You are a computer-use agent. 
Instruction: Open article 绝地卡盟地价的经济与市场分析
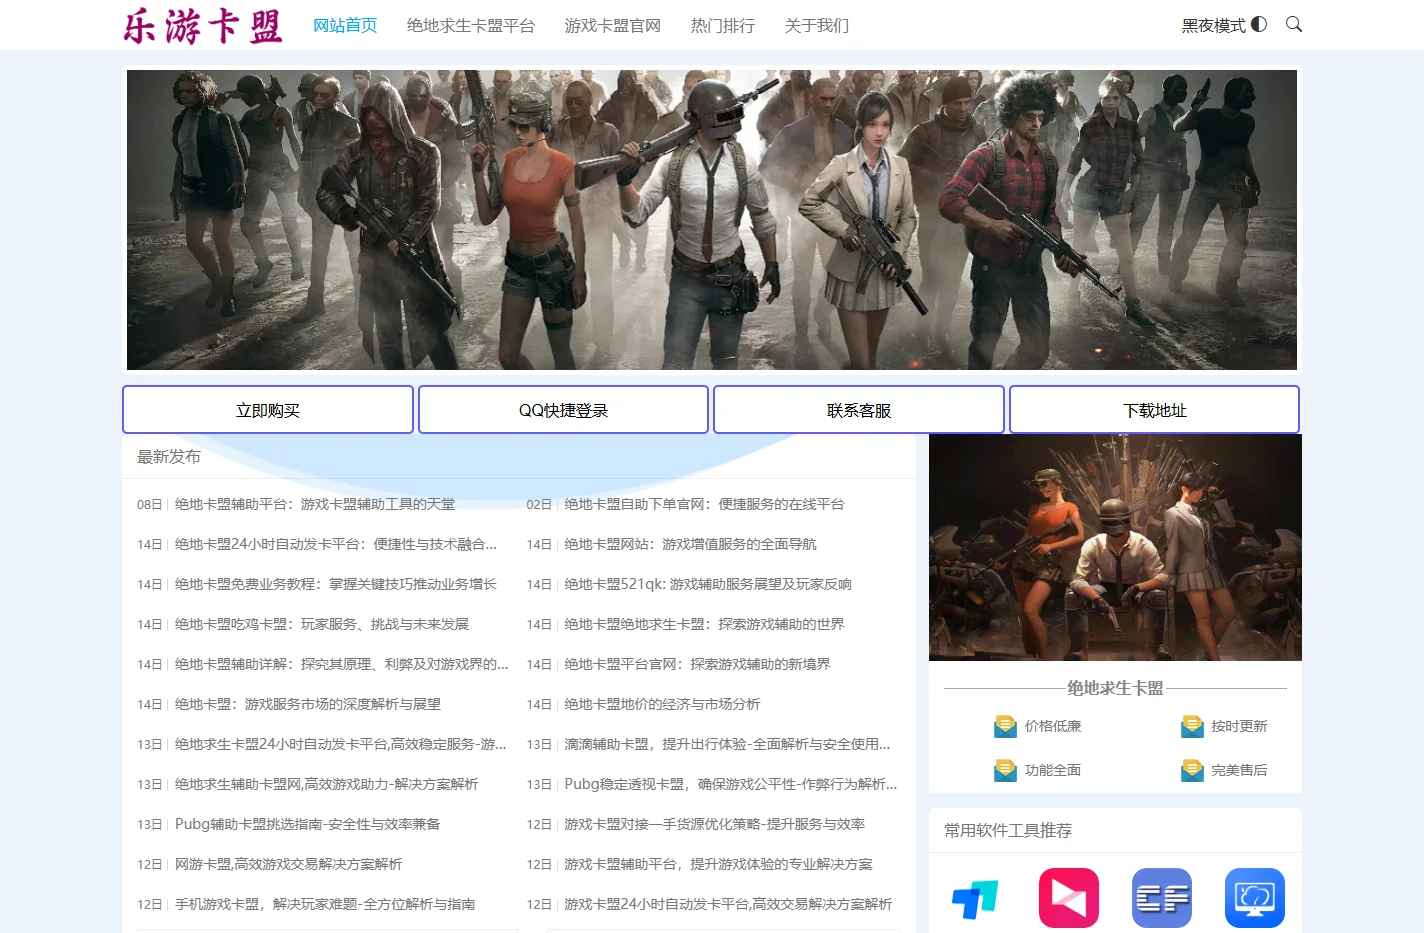click(662, 704)
